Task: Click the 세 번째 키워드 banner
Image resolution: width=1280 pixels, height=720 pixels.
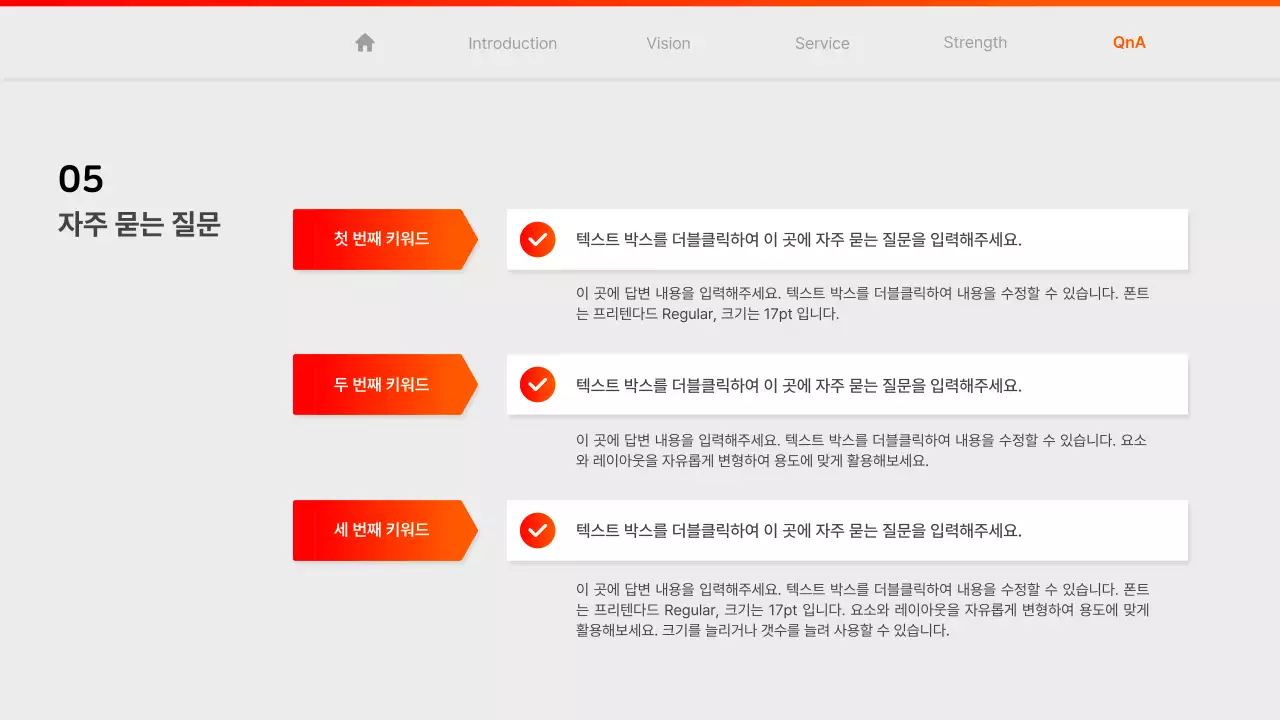Action: click(380, 530)
